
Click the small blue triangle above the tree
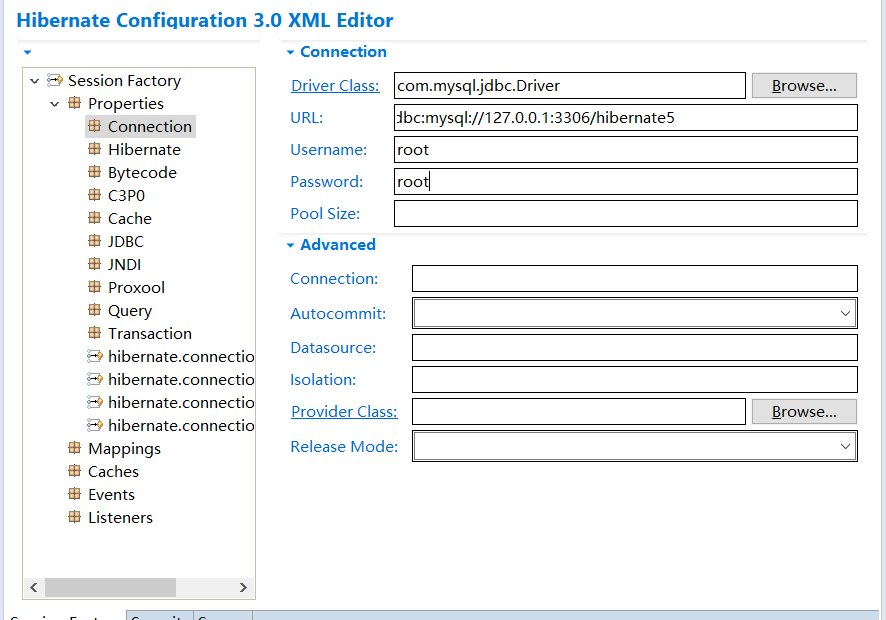(27, 52)
